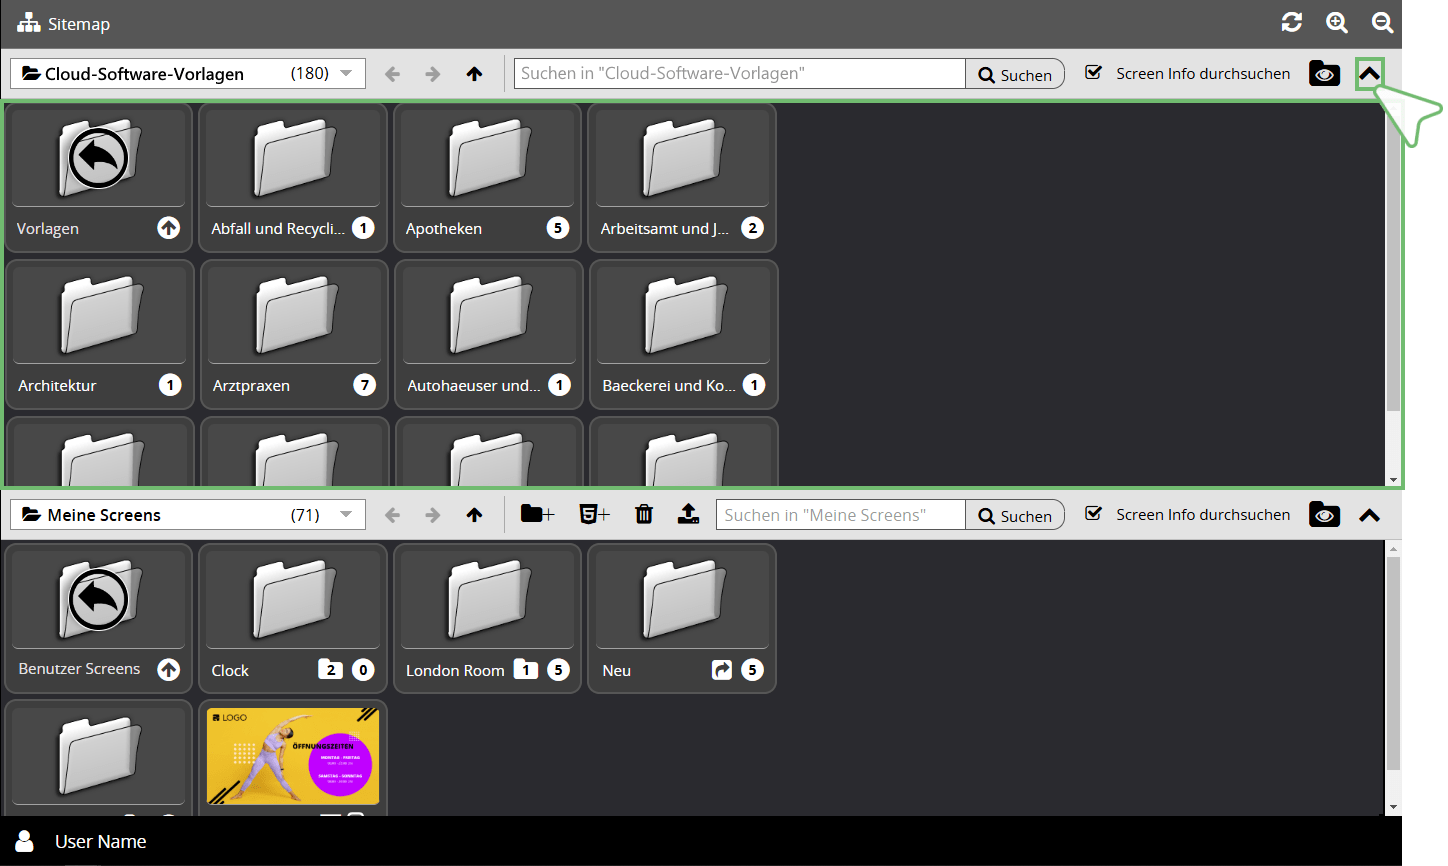The image size is (1448, 866).
Task: Collapse the Meine Screens panel with chevron
Action: 1369,515
